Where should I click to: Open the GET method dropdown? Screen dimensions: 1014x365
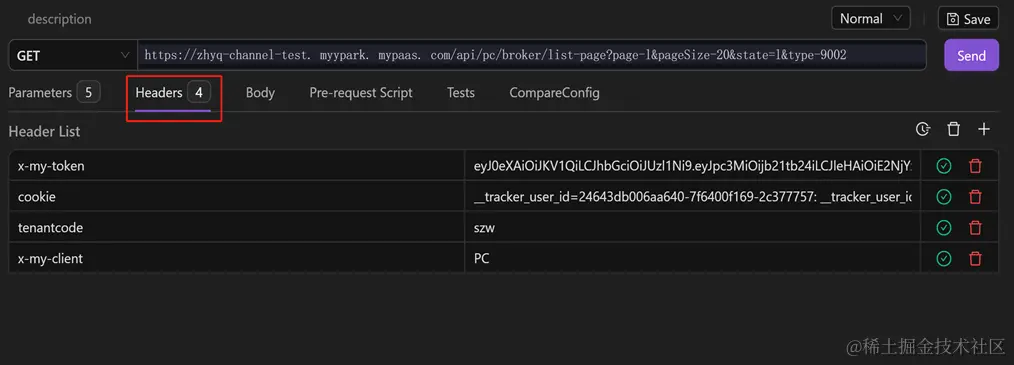[72, 56]
